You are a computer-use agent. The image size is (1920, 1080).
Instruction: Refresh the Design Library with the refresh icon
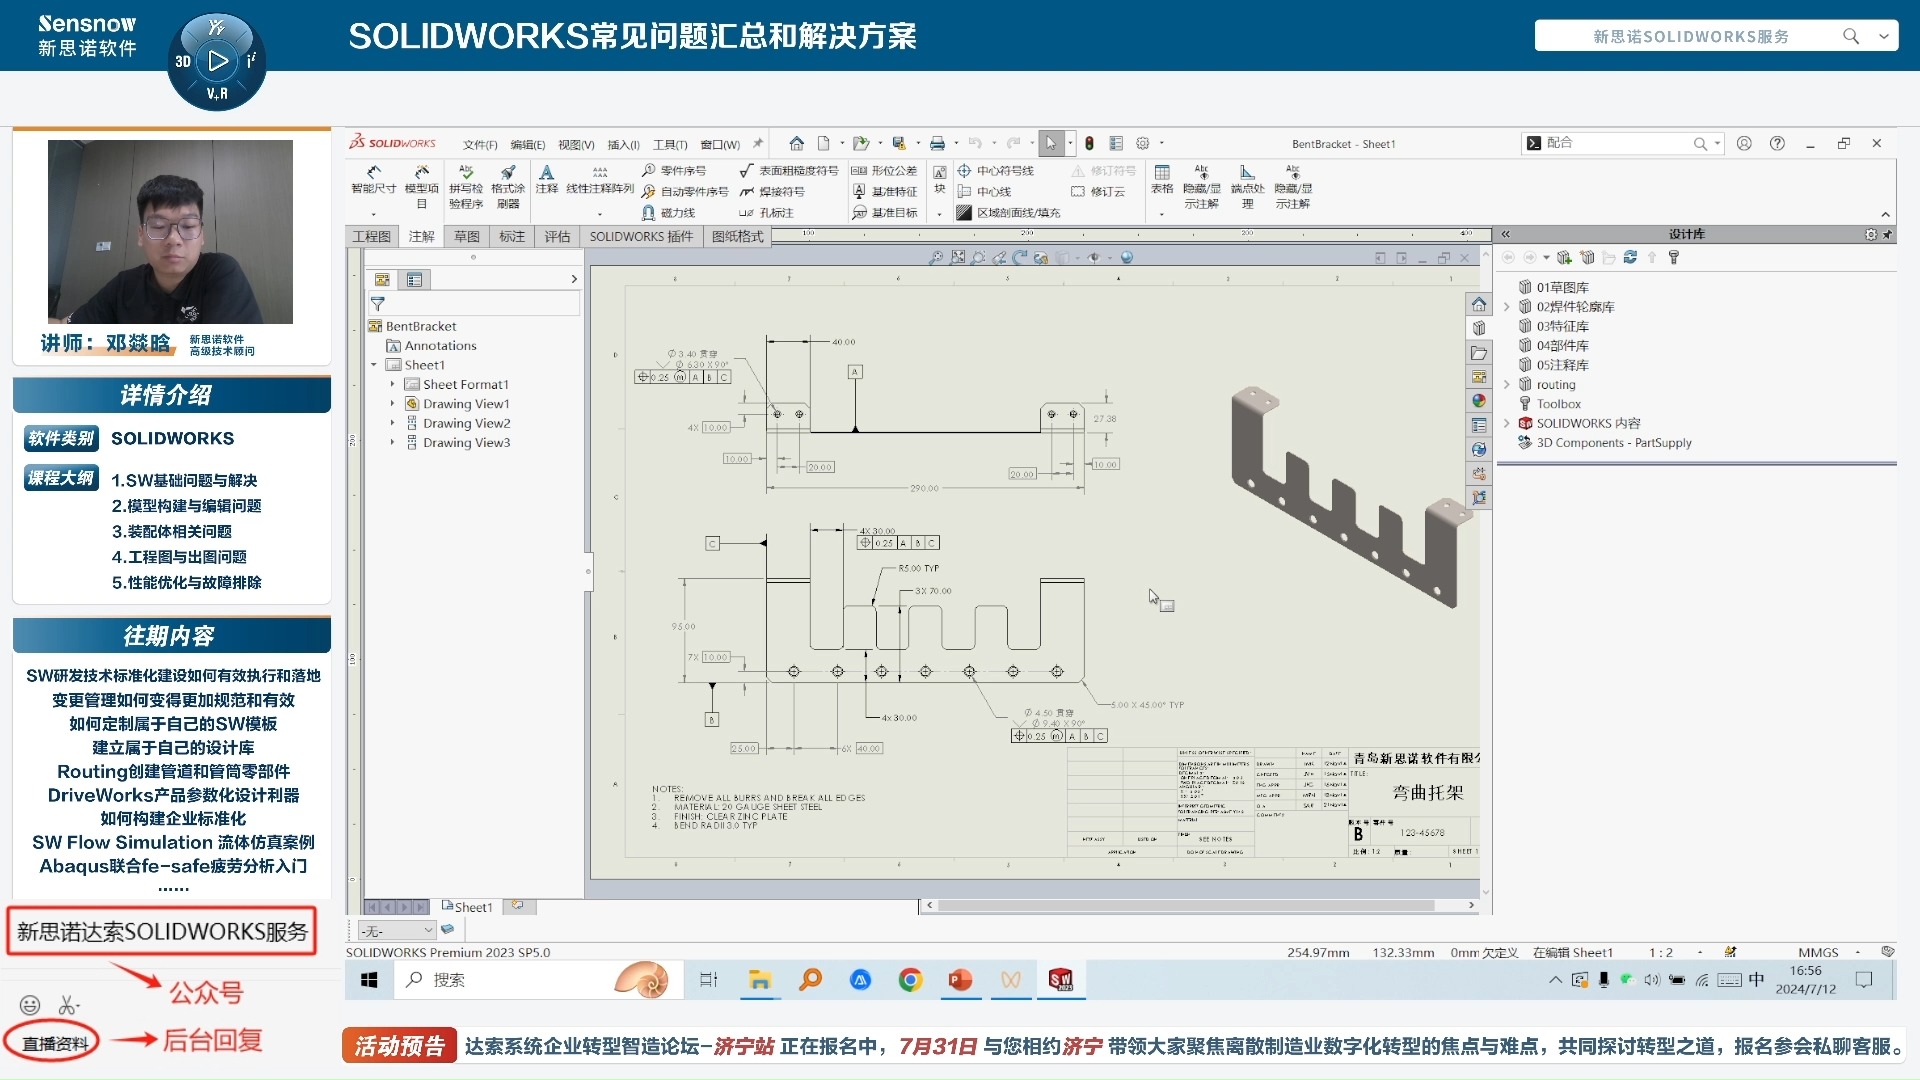click(x=1630, y=258)
